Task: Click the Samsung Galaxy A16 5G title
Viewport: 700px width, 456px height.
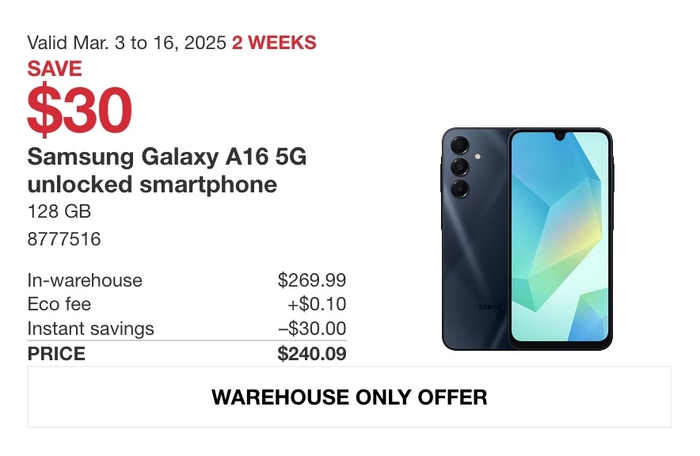Action: 167,157
